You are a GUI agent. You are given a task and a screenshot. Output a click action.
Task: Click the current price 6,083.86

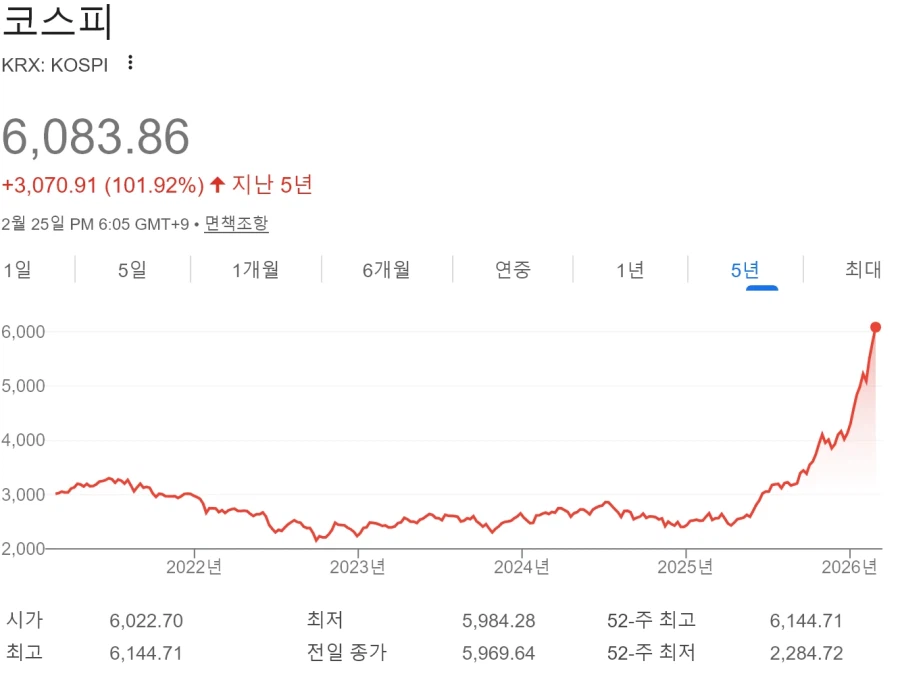pyautogui.click(x=95, y=137)
